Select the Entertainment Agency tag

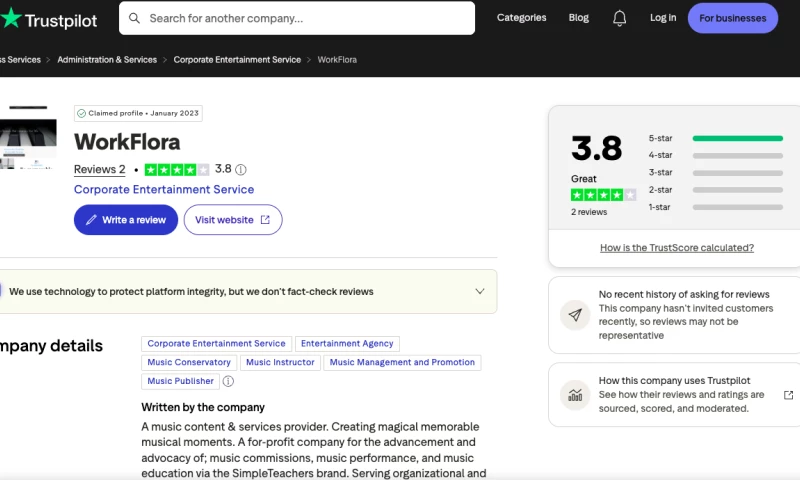[x=347, y=344]
